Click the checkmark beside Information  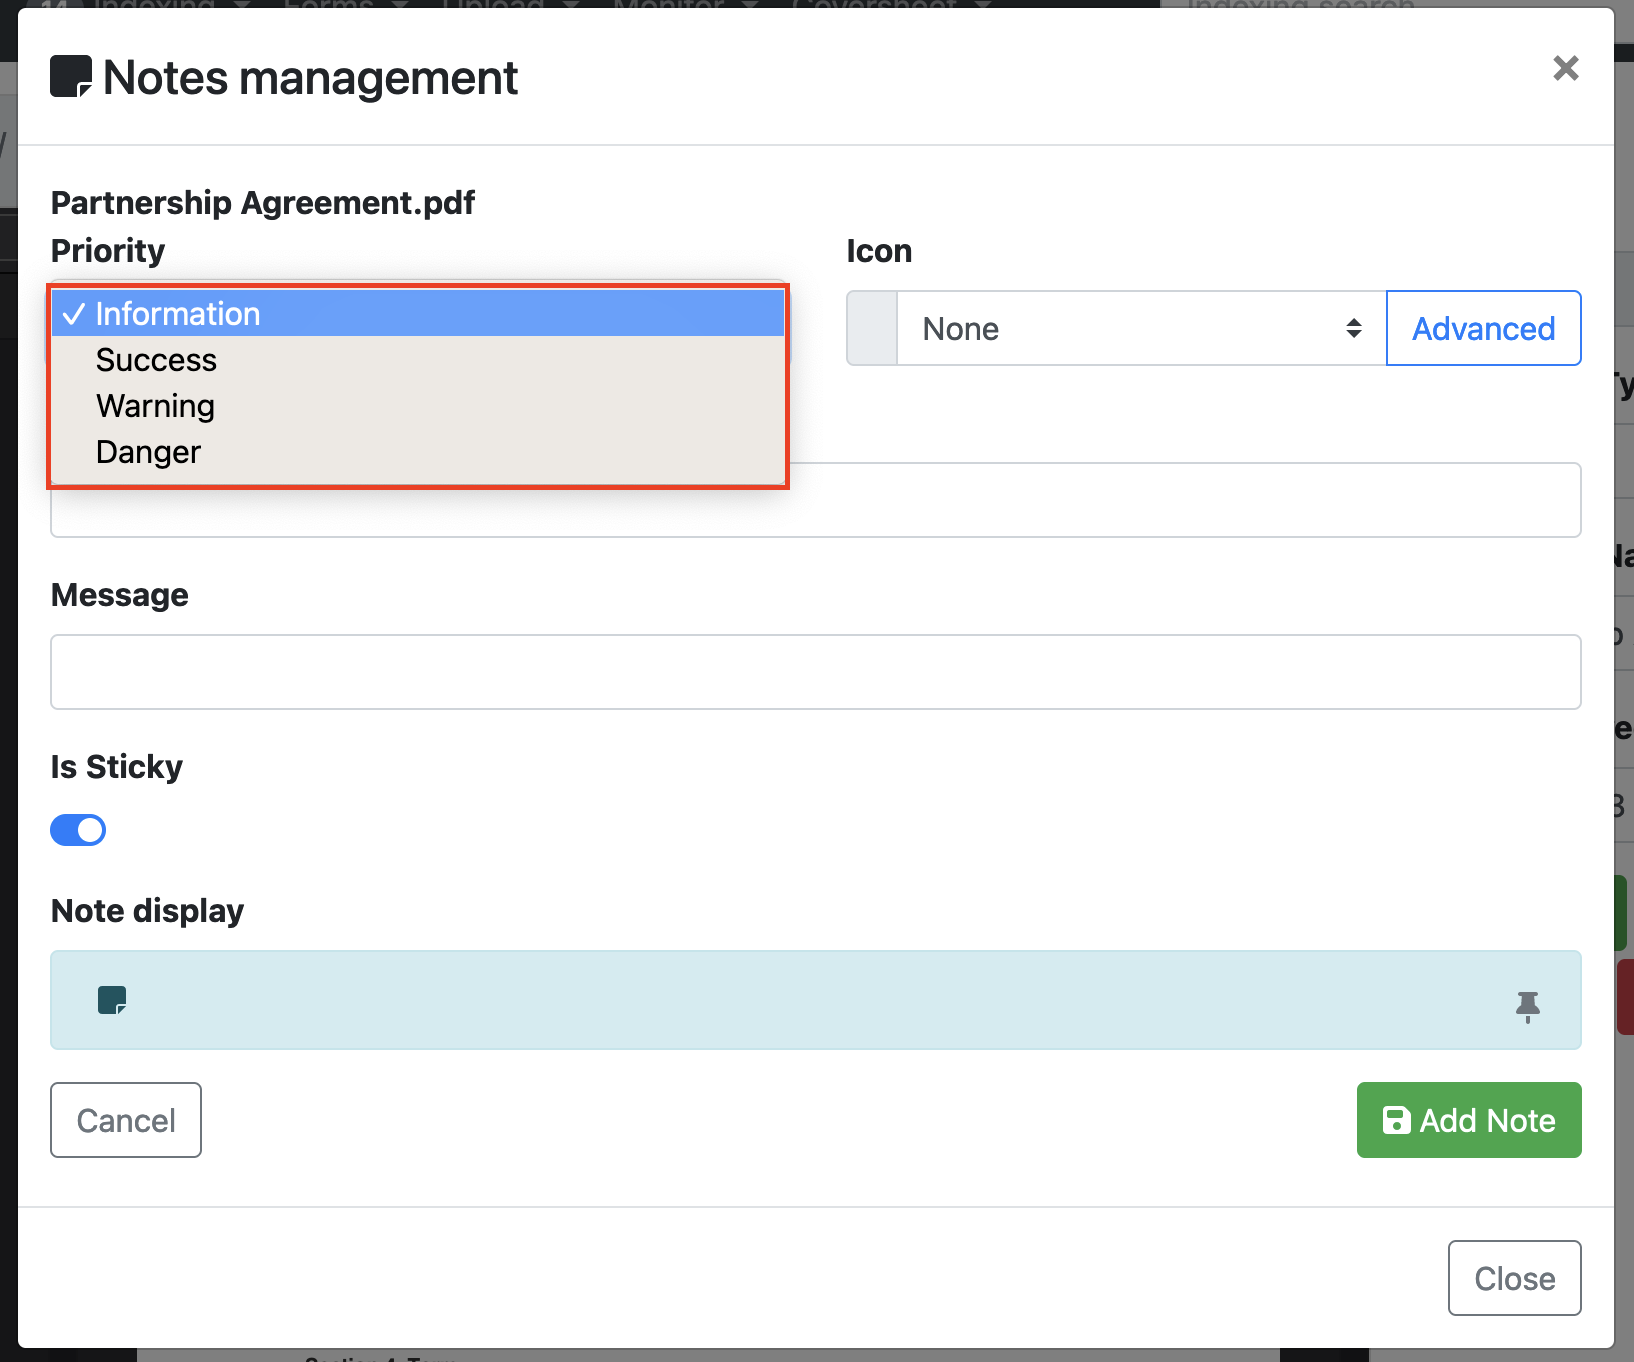pyautogui.click(x=74, y=314)
